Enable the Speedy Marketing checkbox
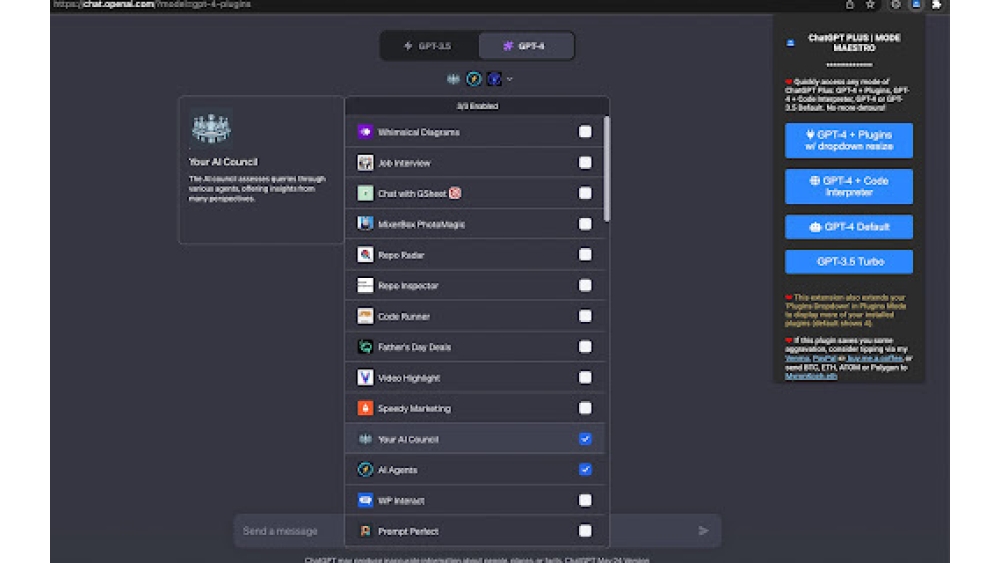1000x563 pixels. [585, 408]
